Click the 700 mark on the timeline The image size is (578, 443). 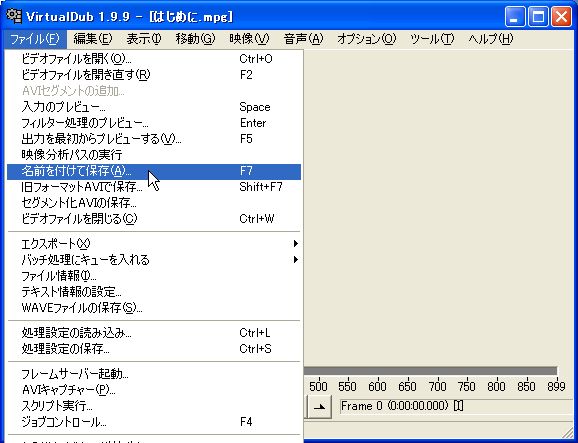pyautogui.click(x=437, y=387)
